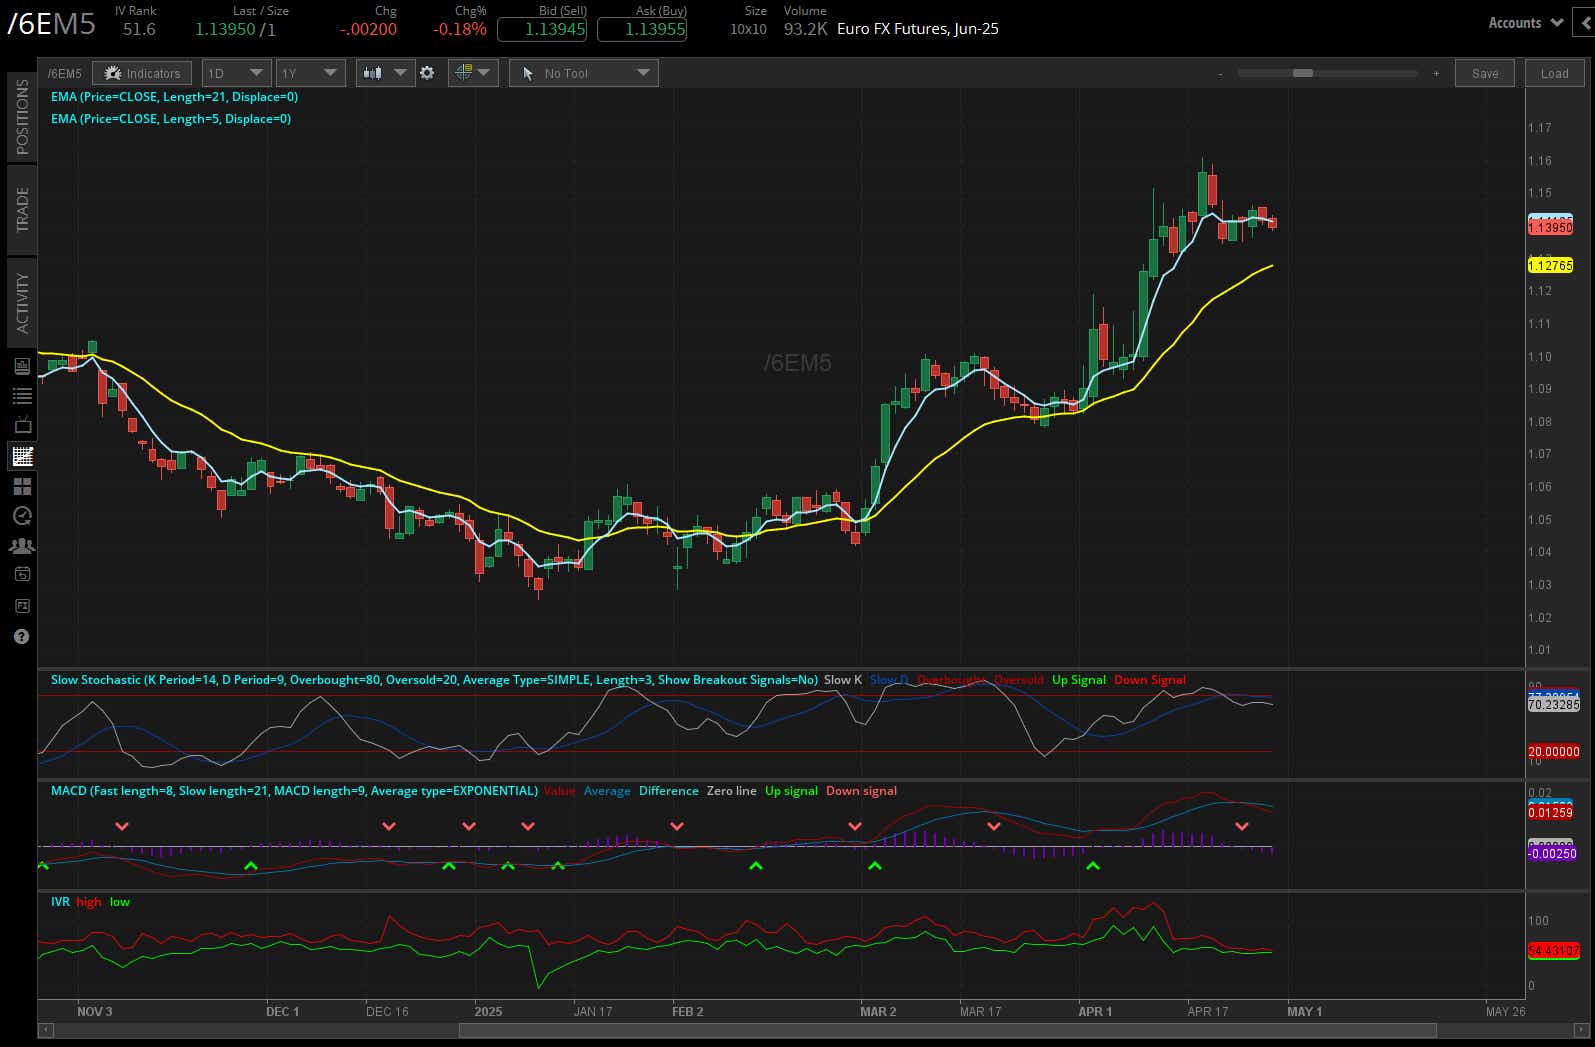Click the EMA Length=21 study label
This screenshot has height=1047, width=1595.
174,97
